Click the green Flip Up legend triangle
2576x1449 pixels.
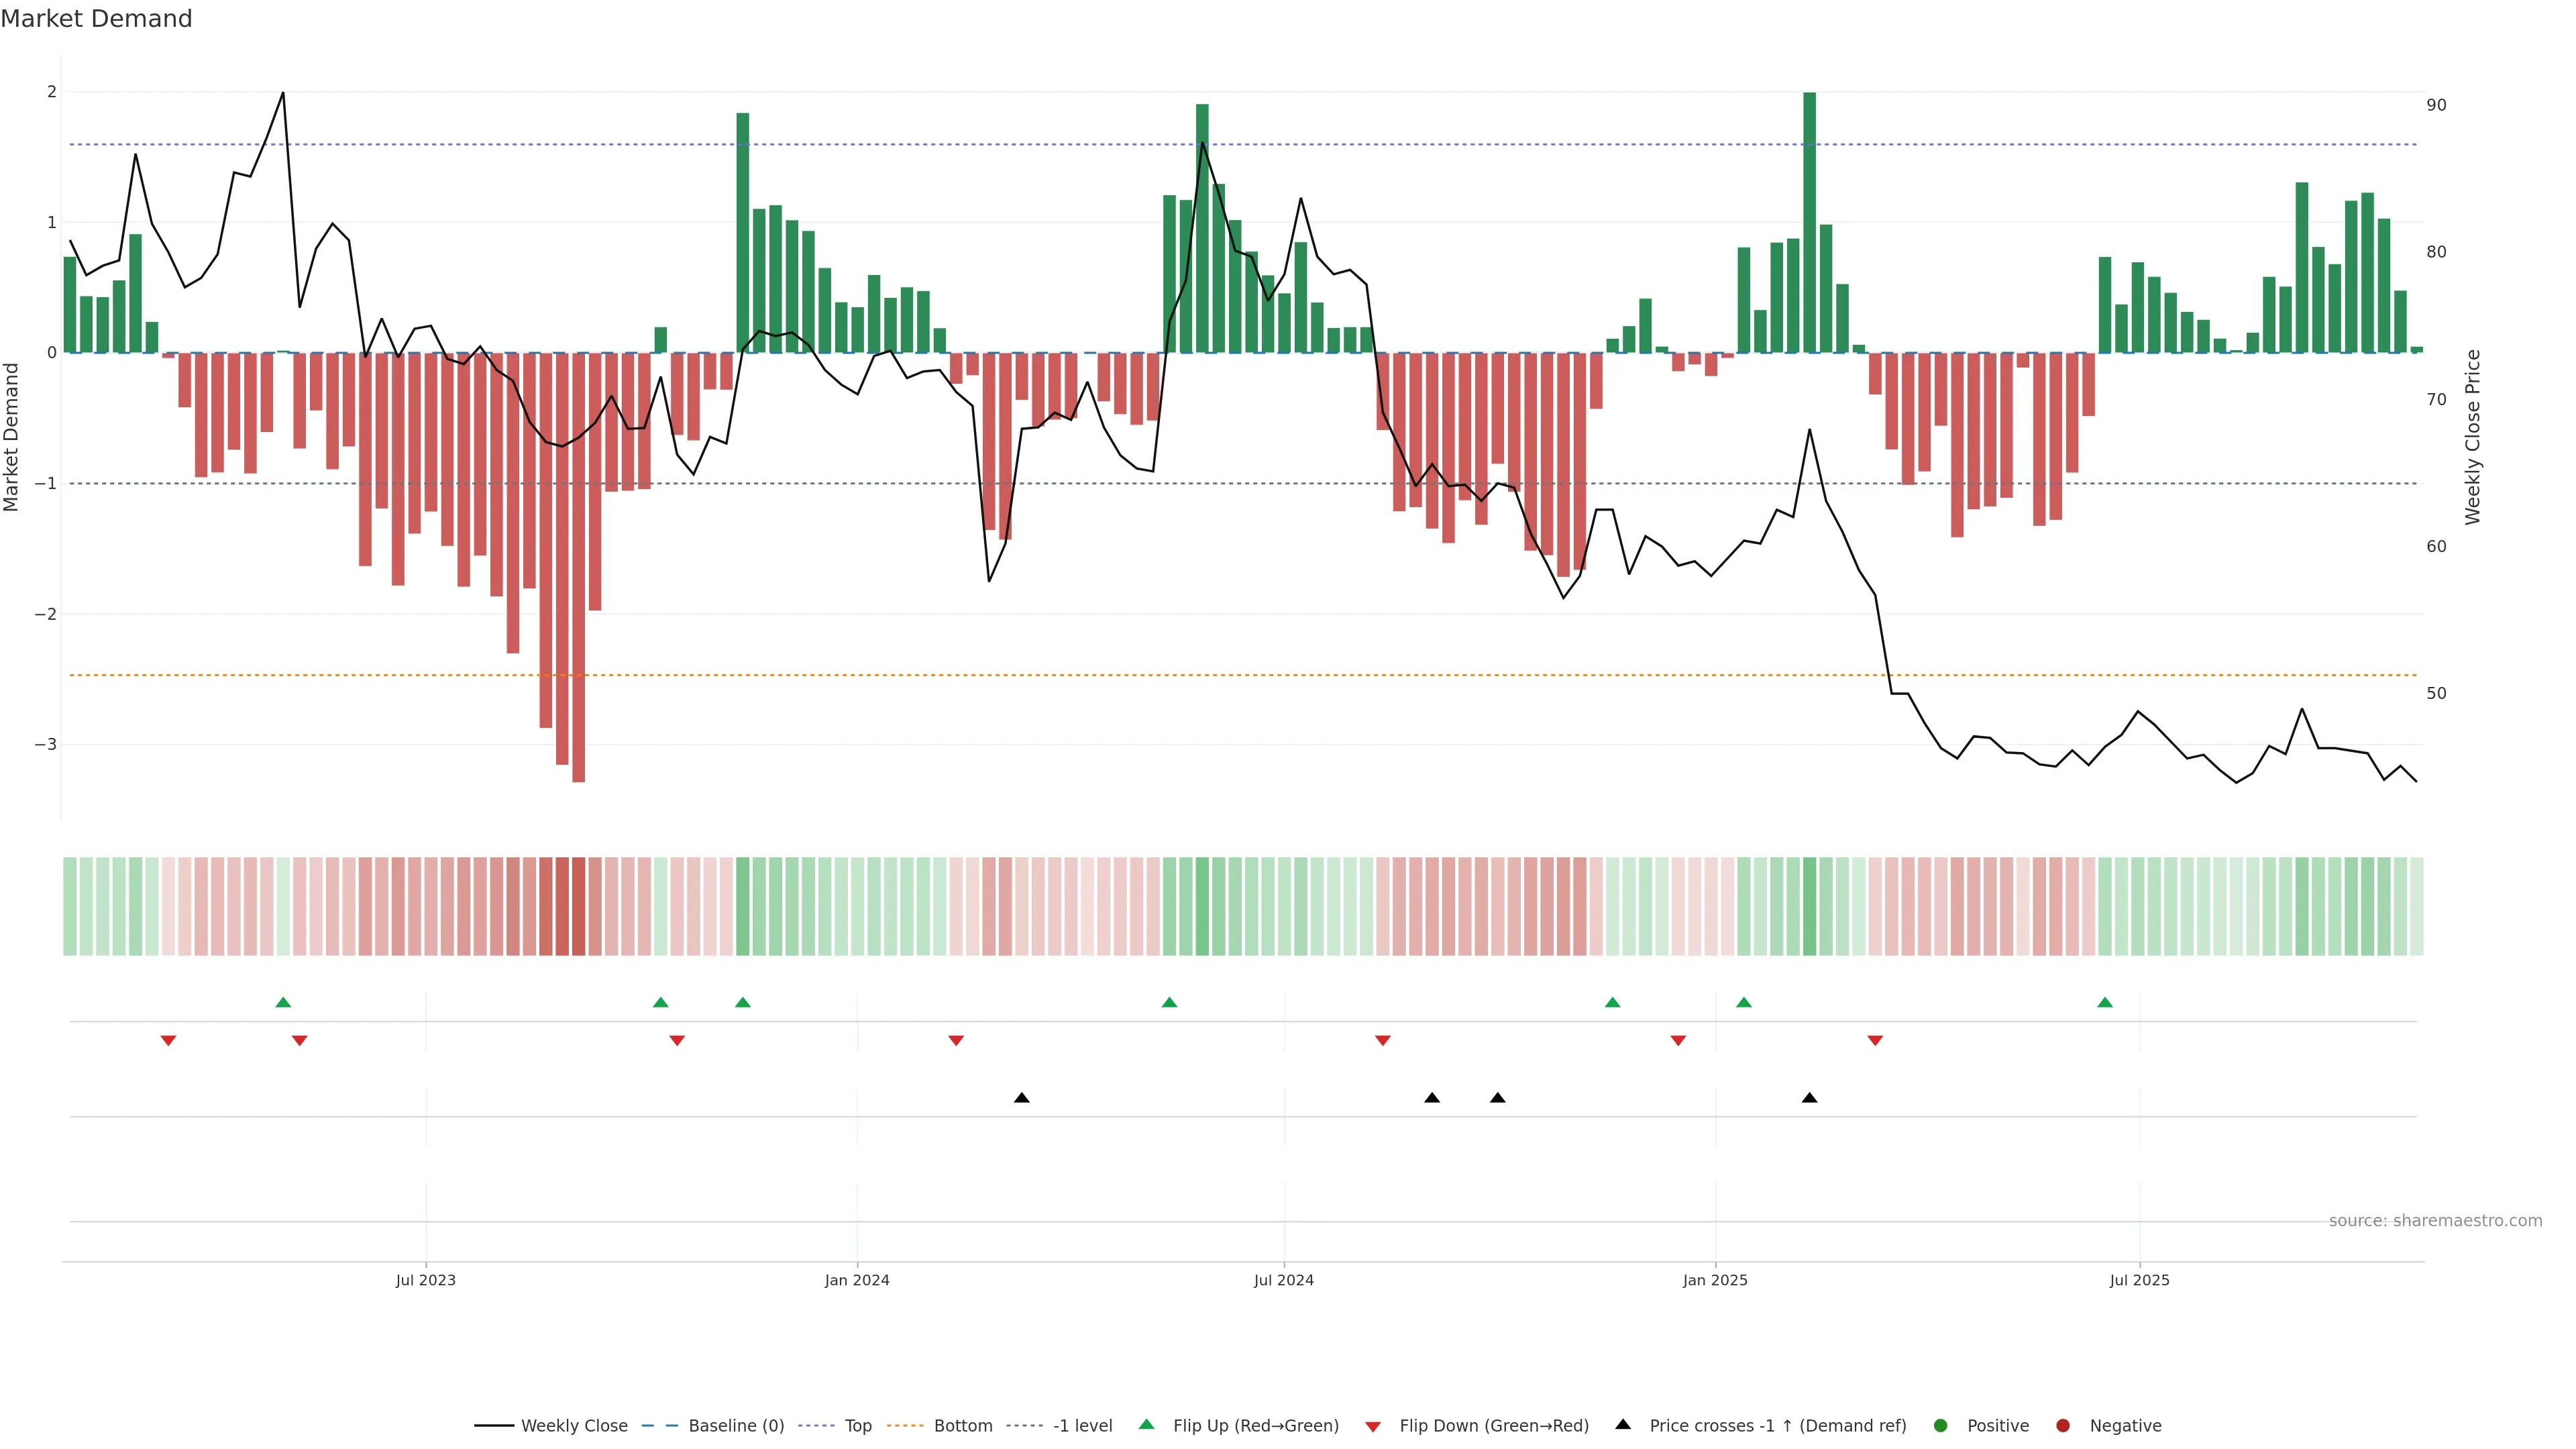1147,1424
